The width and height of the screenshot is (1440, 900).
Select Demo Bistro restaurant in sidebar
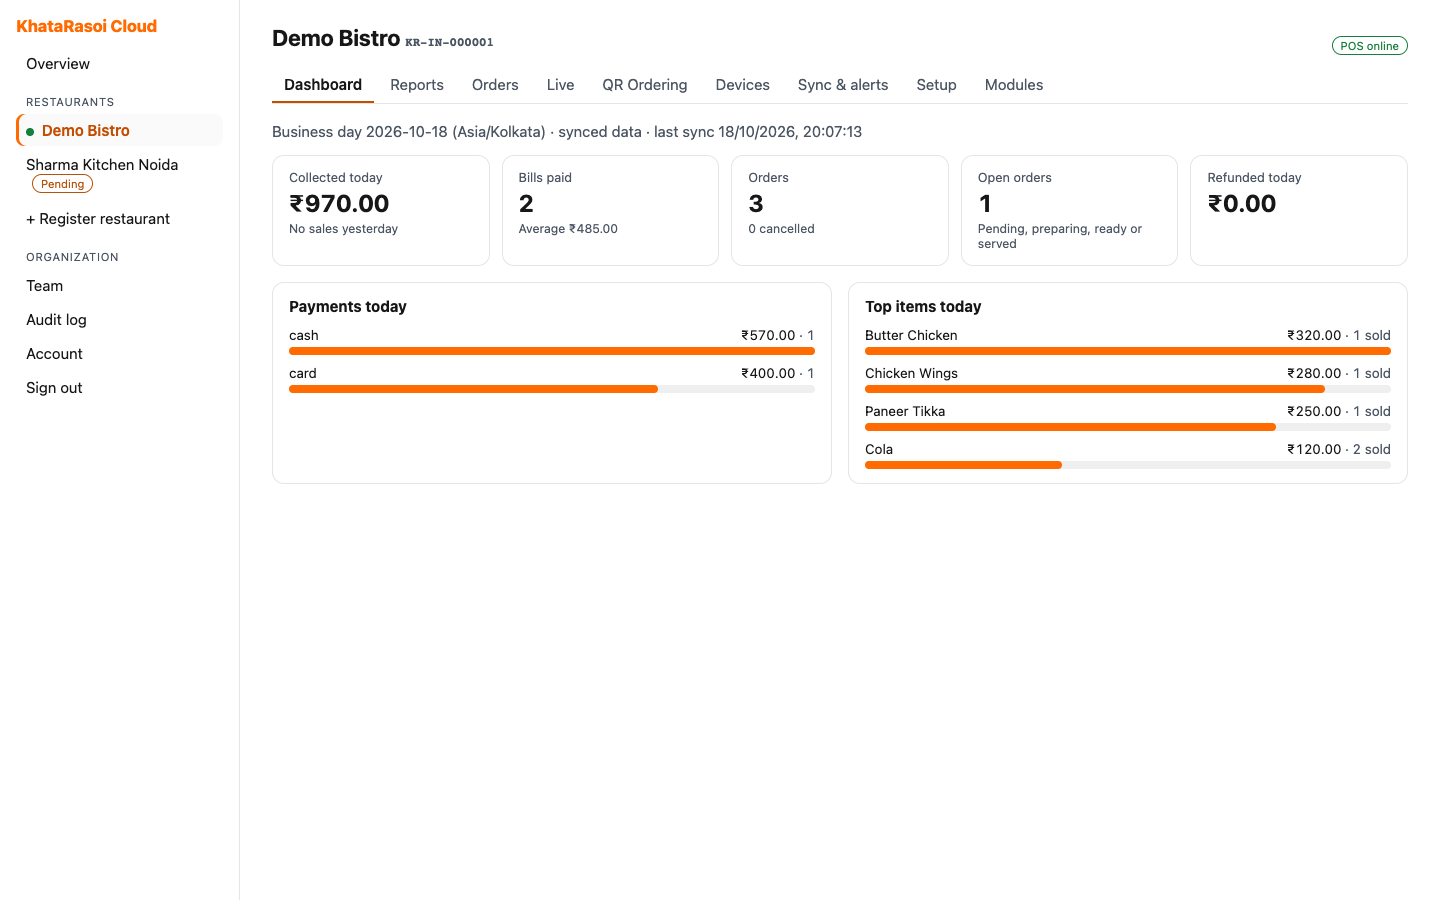click(x=120, y=130)
